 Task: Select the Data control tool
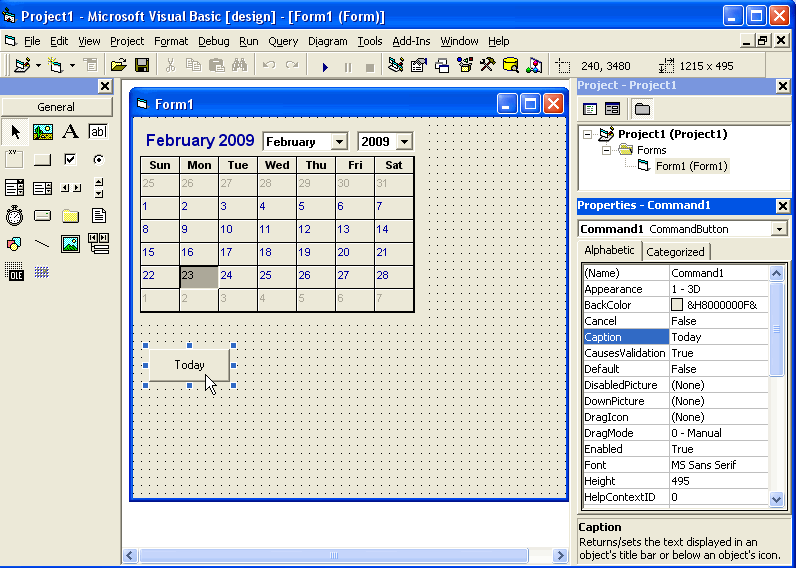98,244
